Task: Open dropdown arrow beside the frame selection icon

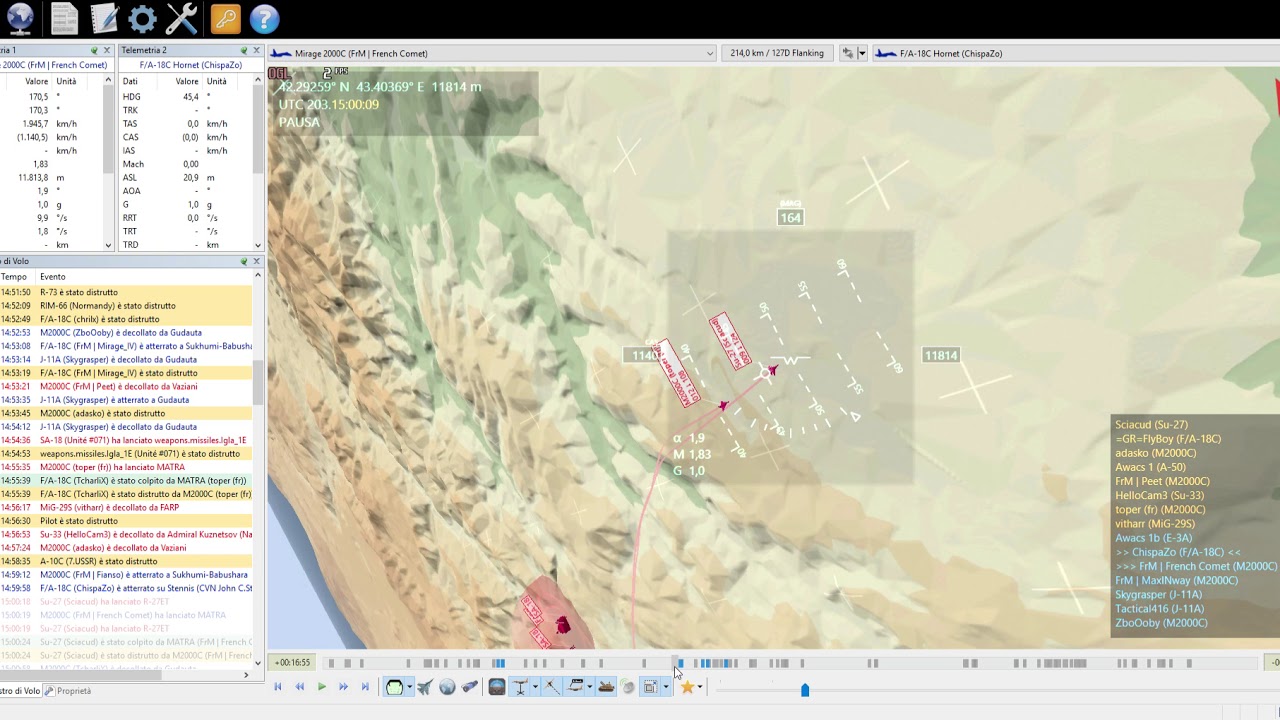Action: [x=666, y=687]
